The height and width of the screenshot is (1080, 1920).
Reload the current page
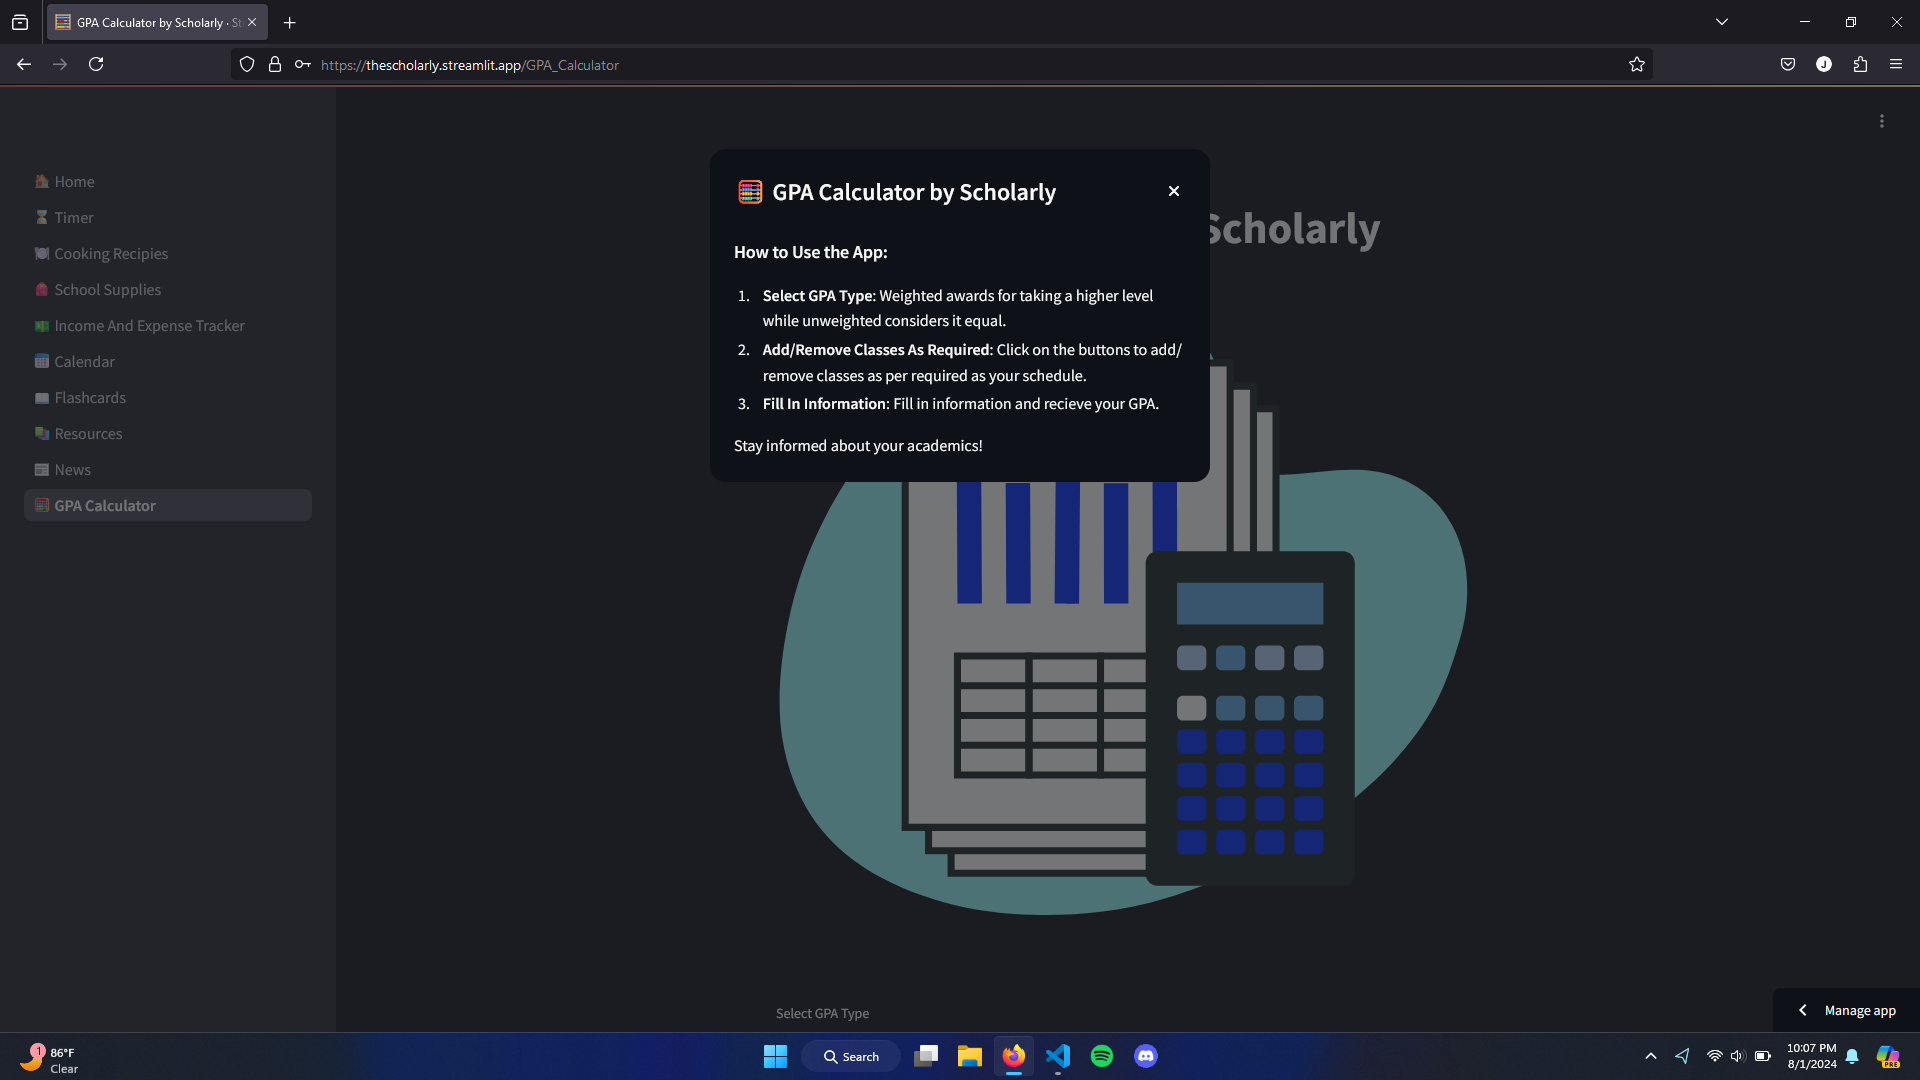96,65
